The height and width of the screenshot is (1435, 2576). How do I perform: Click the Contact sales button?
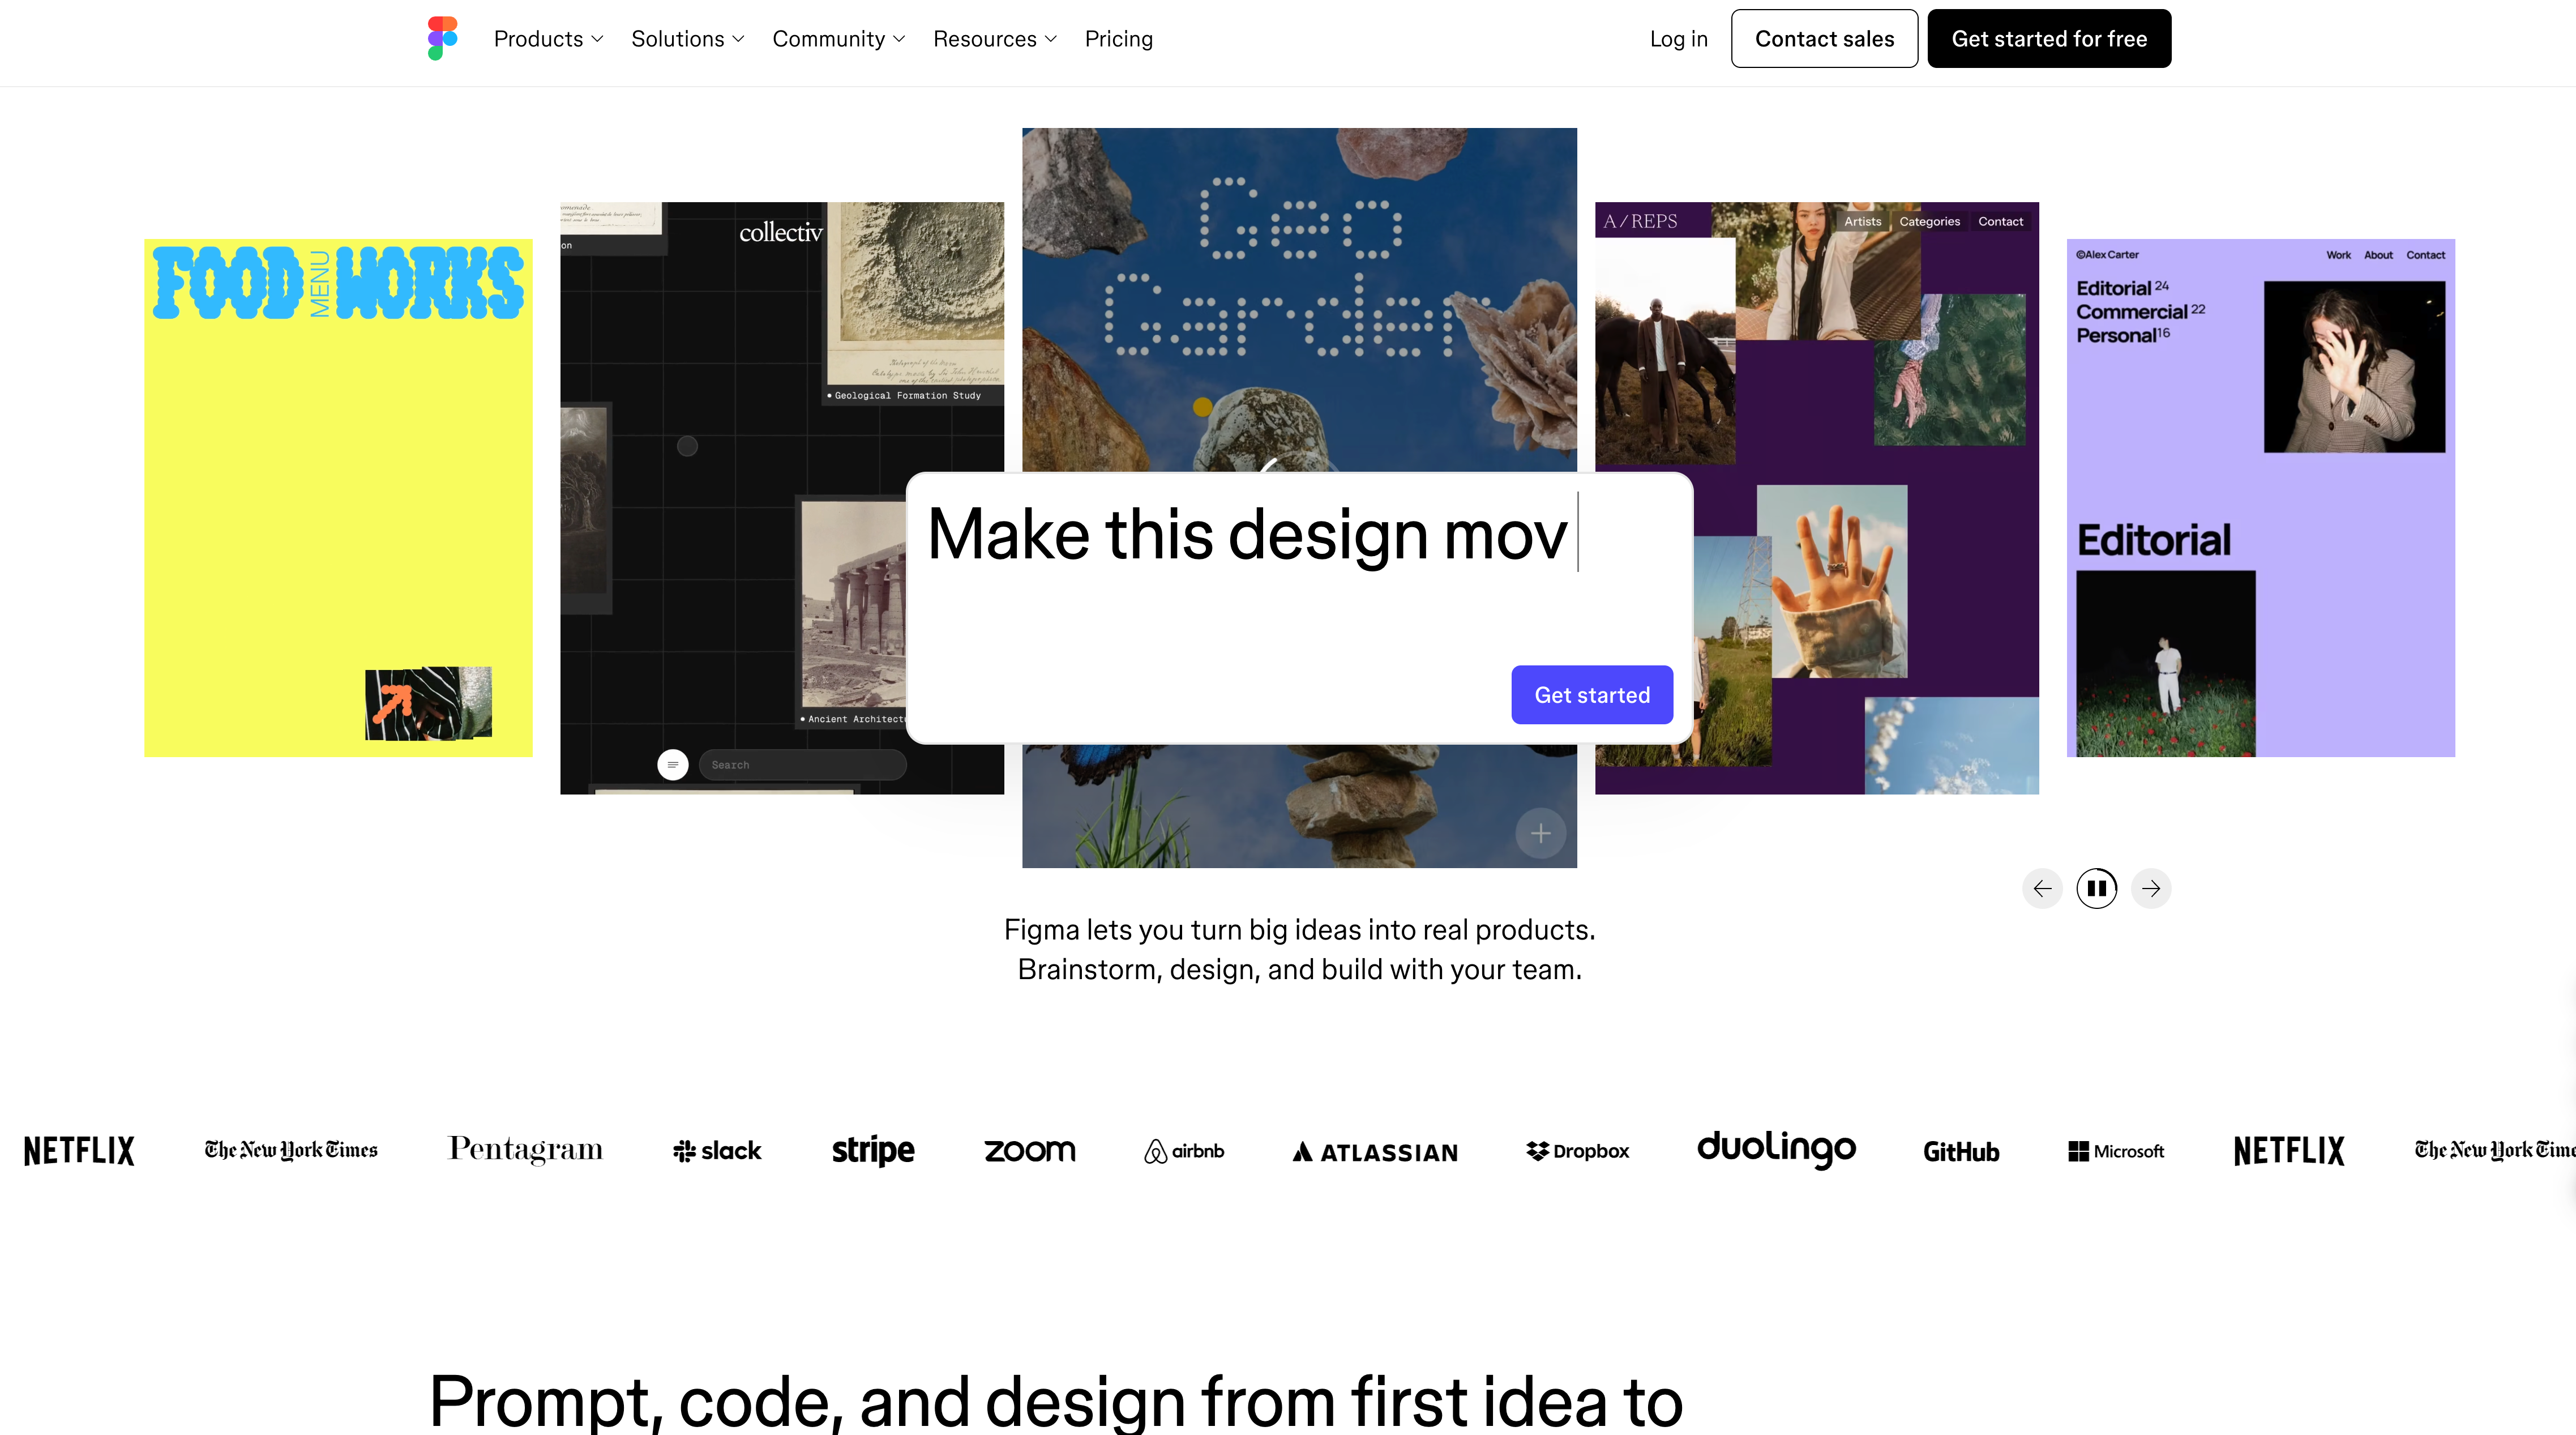coord(1825,39)
